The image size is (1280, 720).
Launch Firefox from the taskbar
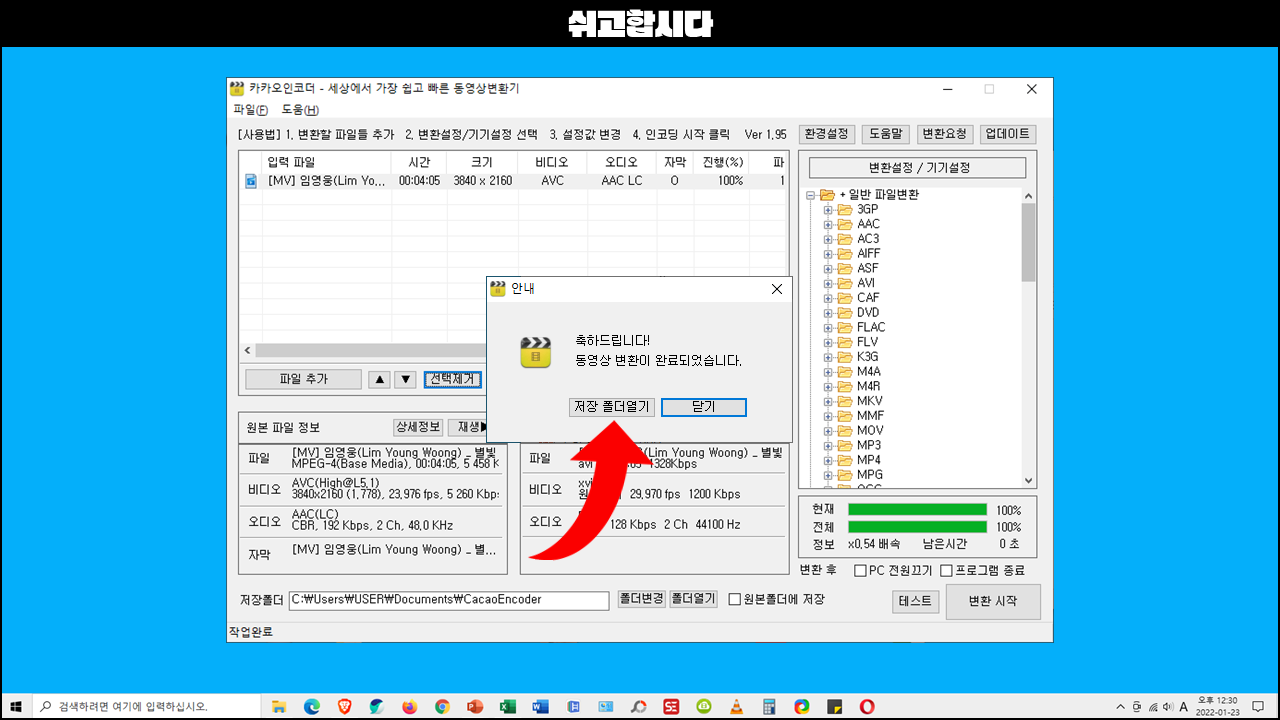[409, 706]
